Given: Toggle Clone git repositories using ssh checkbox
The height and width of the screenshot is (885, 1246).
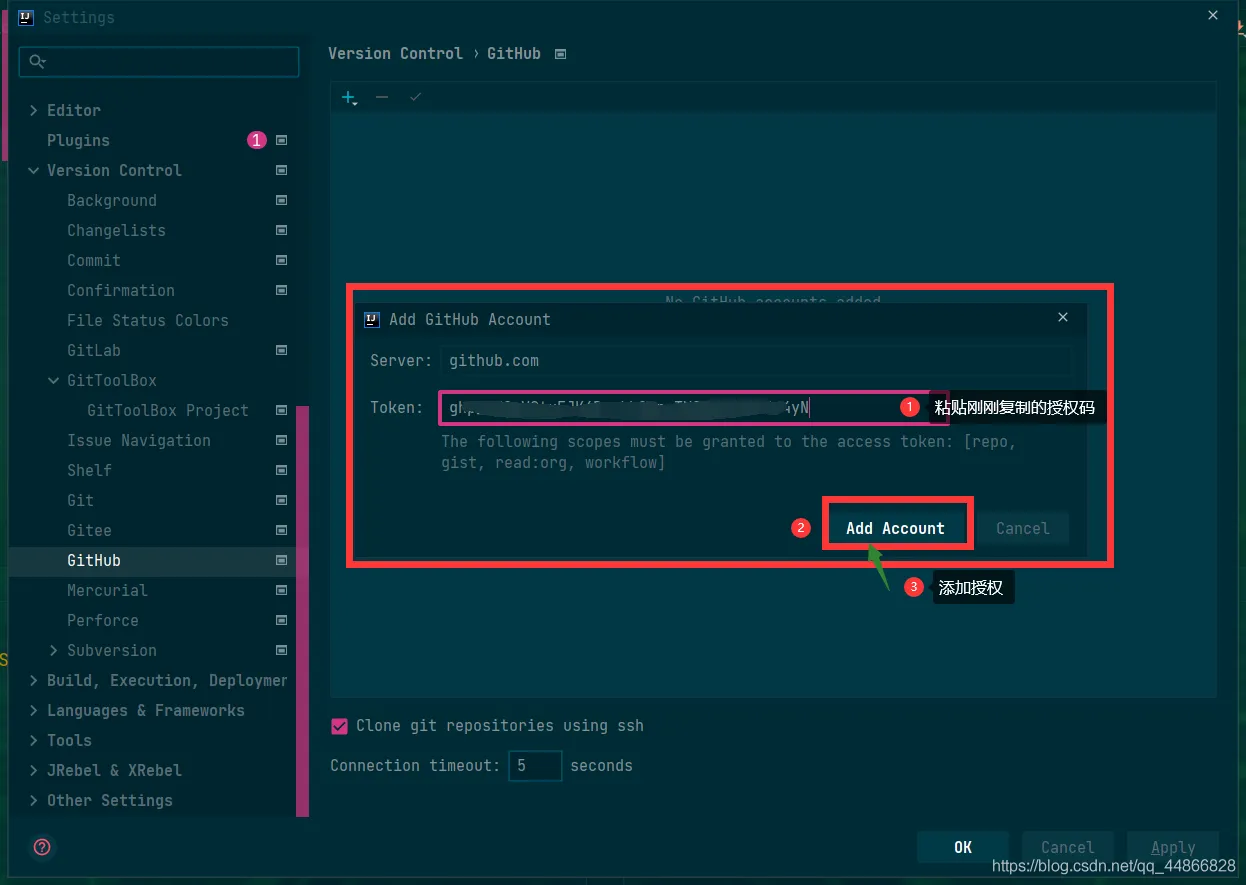Looking at the screenshot, I should pyautogui.click(x=339, y=726).
